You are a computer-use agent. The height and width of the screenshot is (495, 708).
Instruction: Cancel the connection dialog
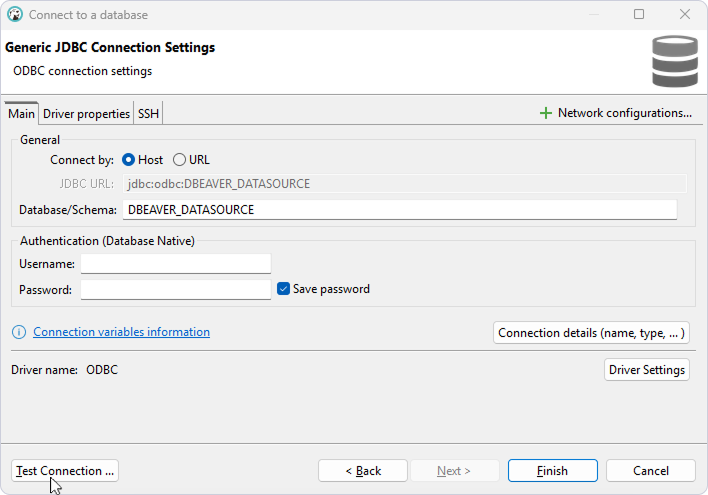650,471
